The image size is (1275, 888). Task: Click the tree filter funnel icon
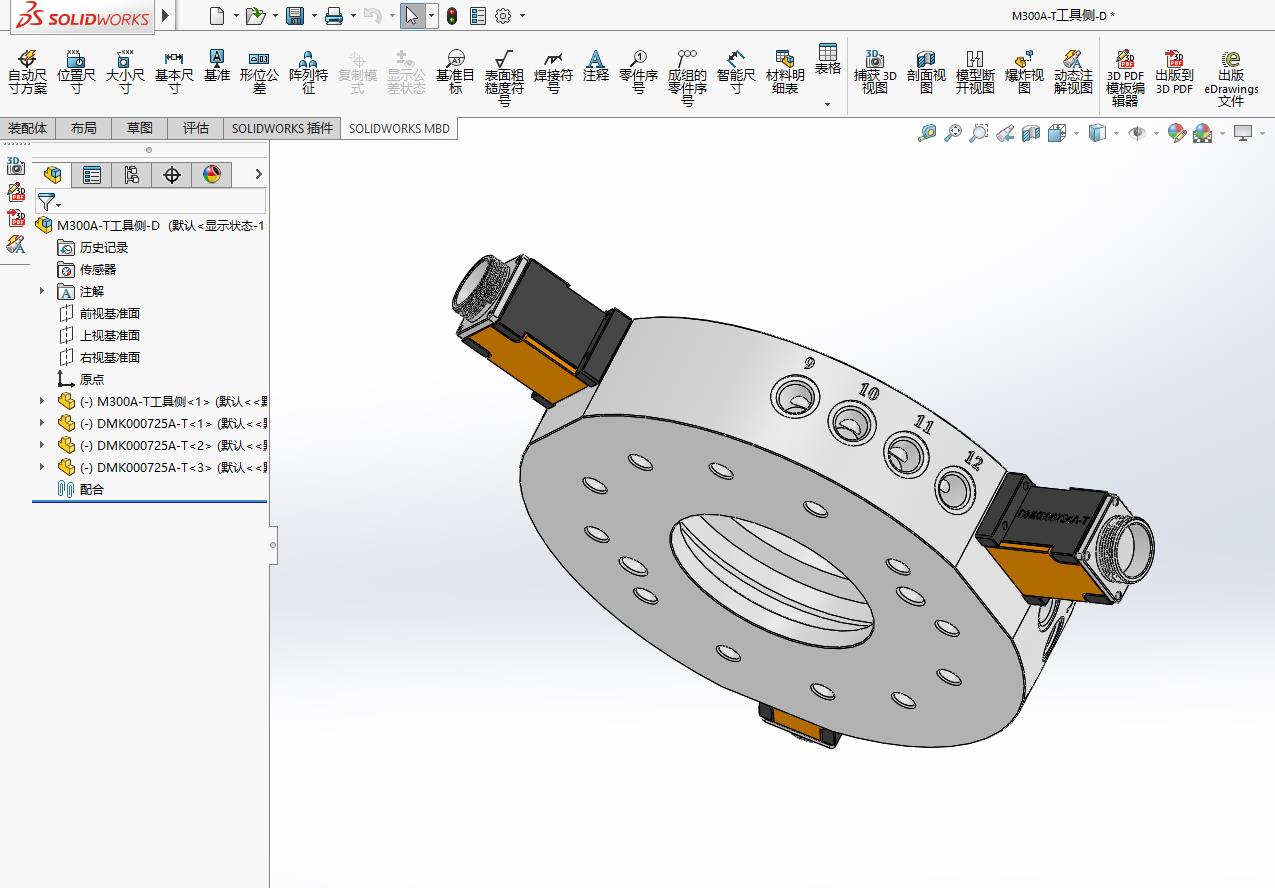(x=45, y=202)
